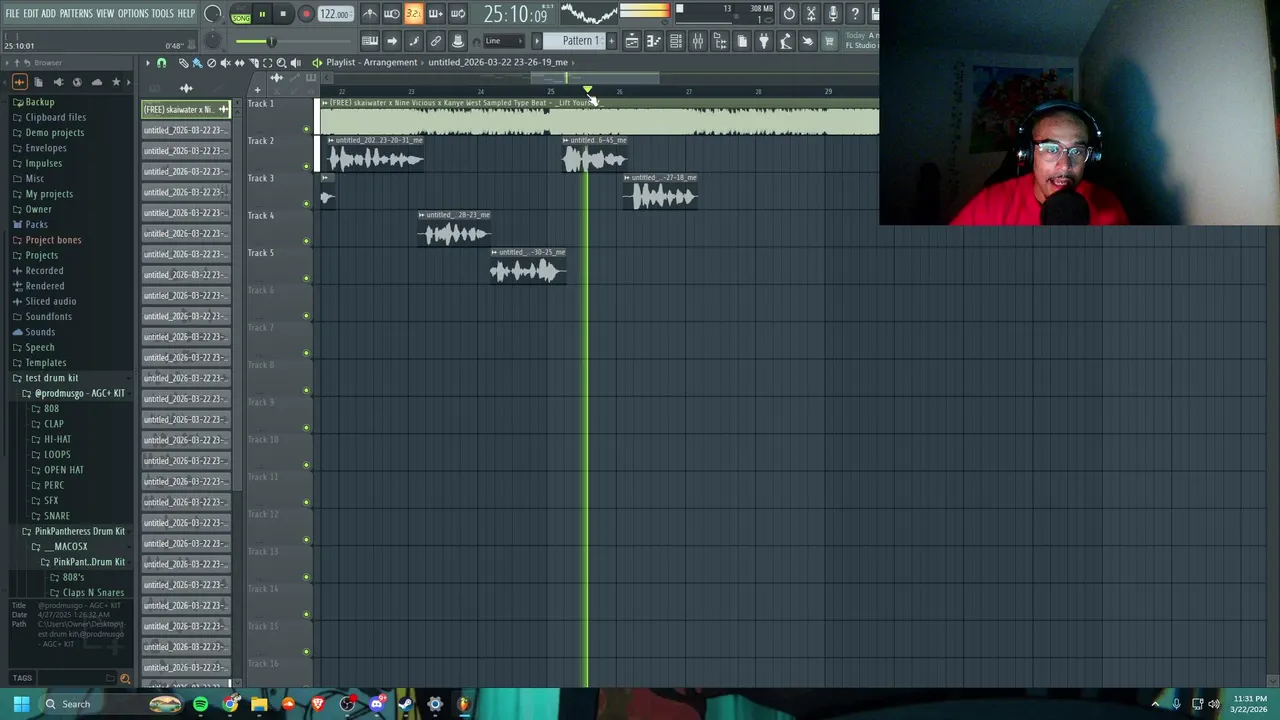Select the Zoom tool in the playlist

coord(281,63)
